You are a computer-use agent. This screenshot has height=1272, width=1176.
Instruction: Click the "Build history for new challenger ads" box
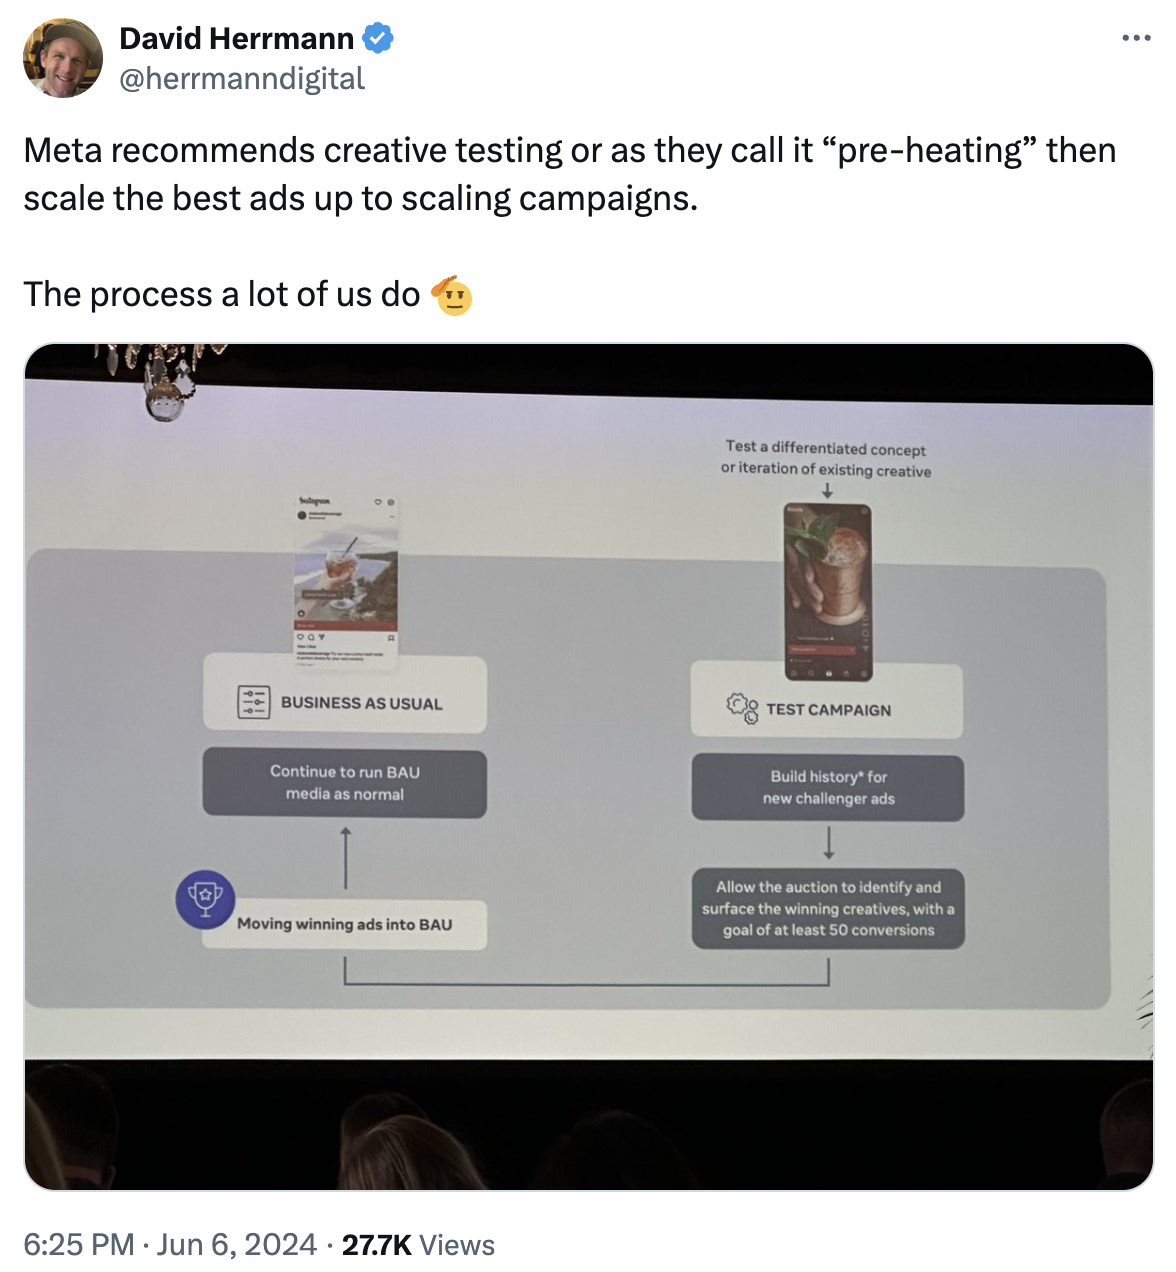click(828, 787)
